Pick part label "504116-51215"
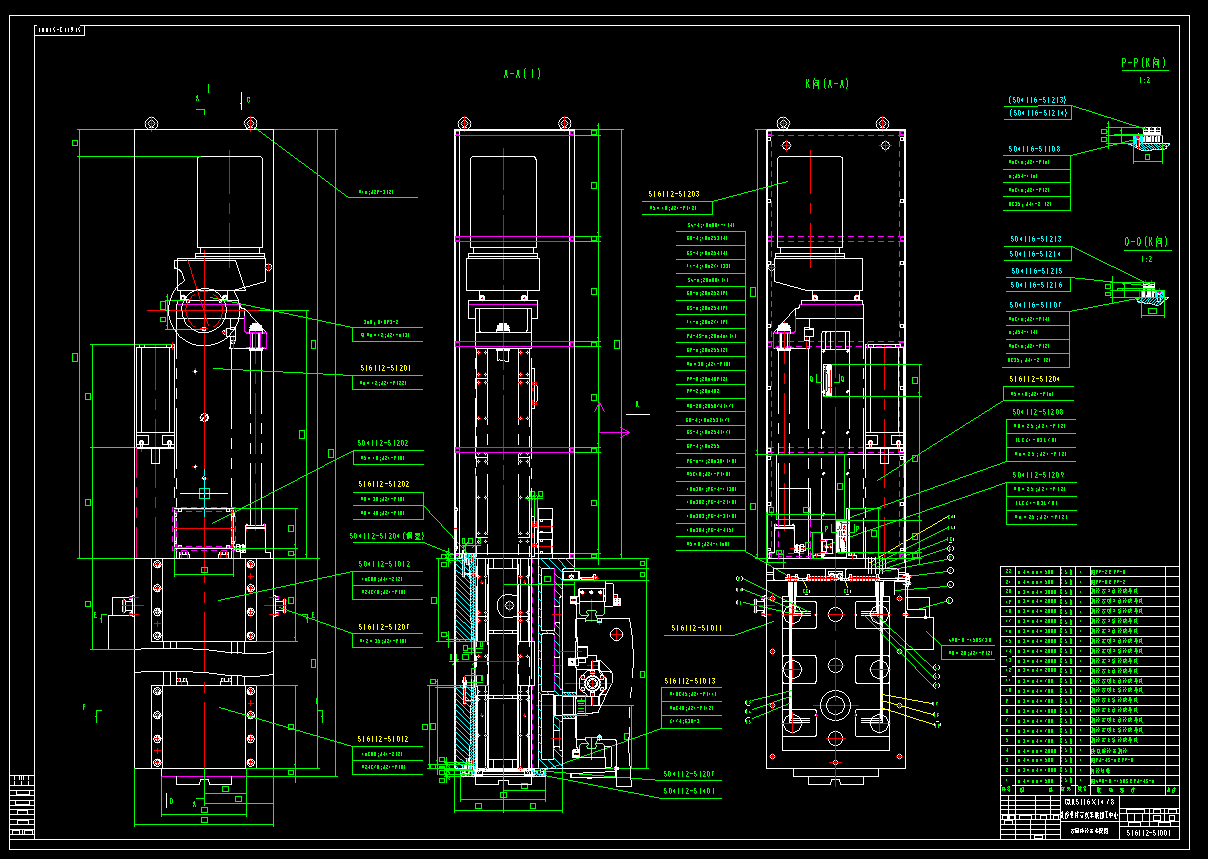This screenshot has width=1208, height=859. coord(1037,271)
